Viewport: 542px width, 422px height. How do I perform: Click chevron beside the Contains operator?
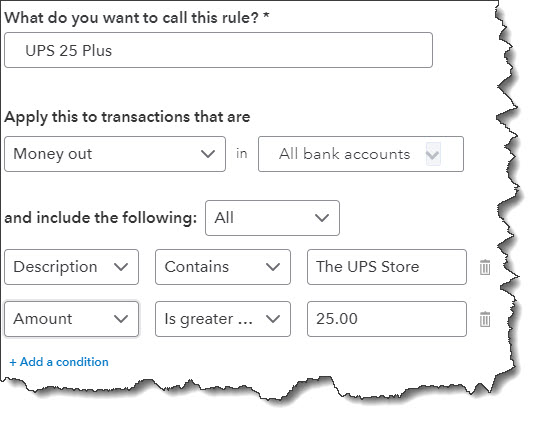point(273,267)
